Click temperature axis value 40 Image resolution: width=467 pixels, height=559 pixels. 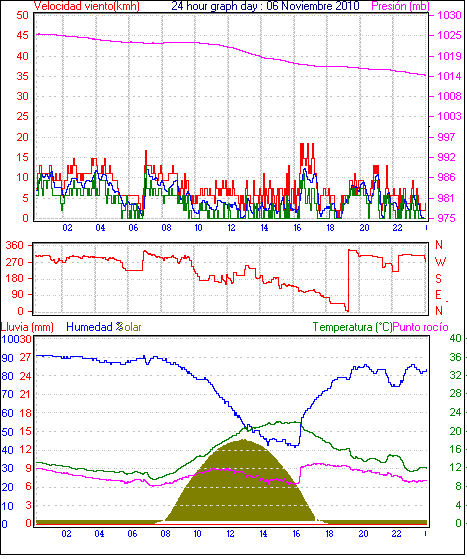click(x=455, y=338)
